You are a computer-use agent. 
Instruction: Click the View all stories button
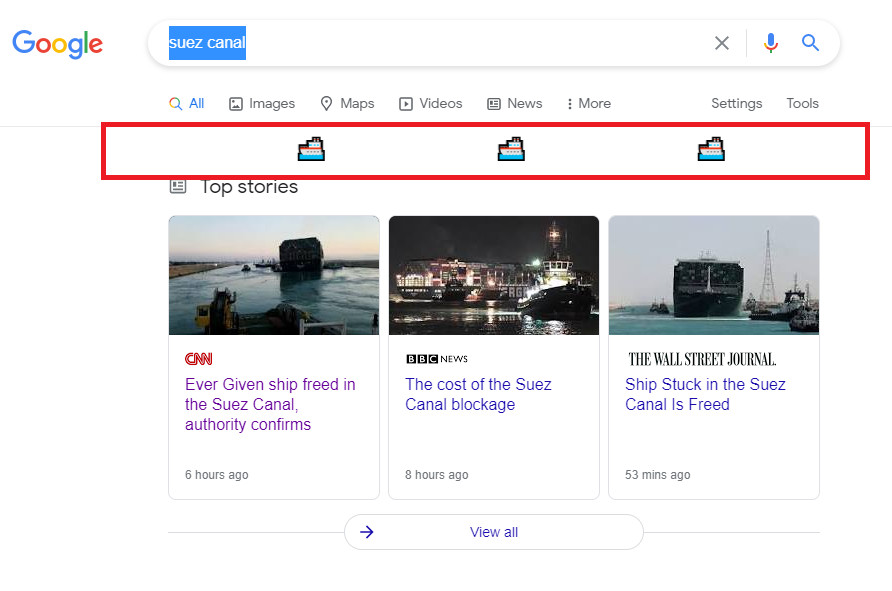click(x=494, y=532)
